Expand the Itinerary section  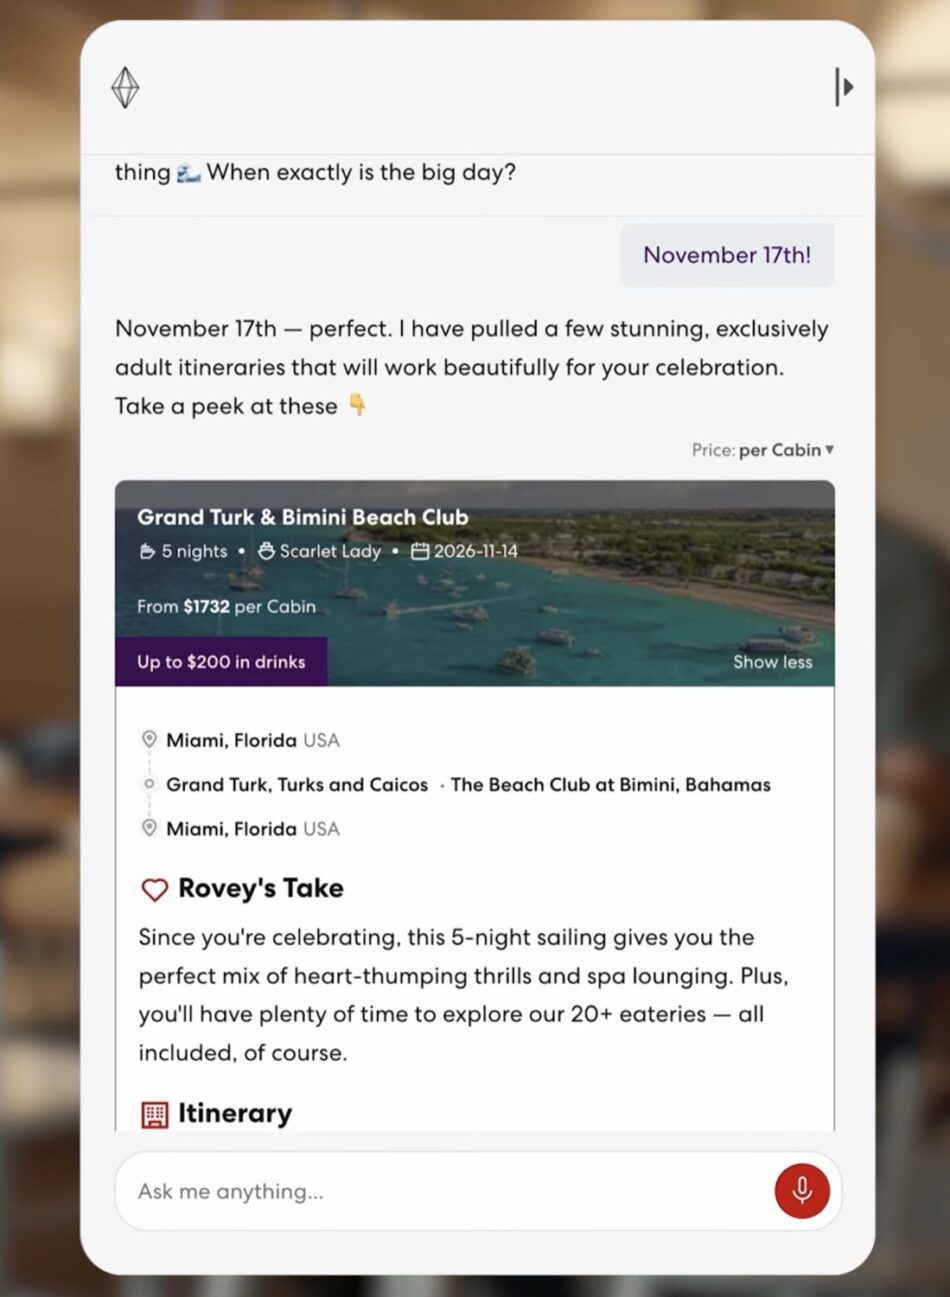click(x=234, y=1113)
